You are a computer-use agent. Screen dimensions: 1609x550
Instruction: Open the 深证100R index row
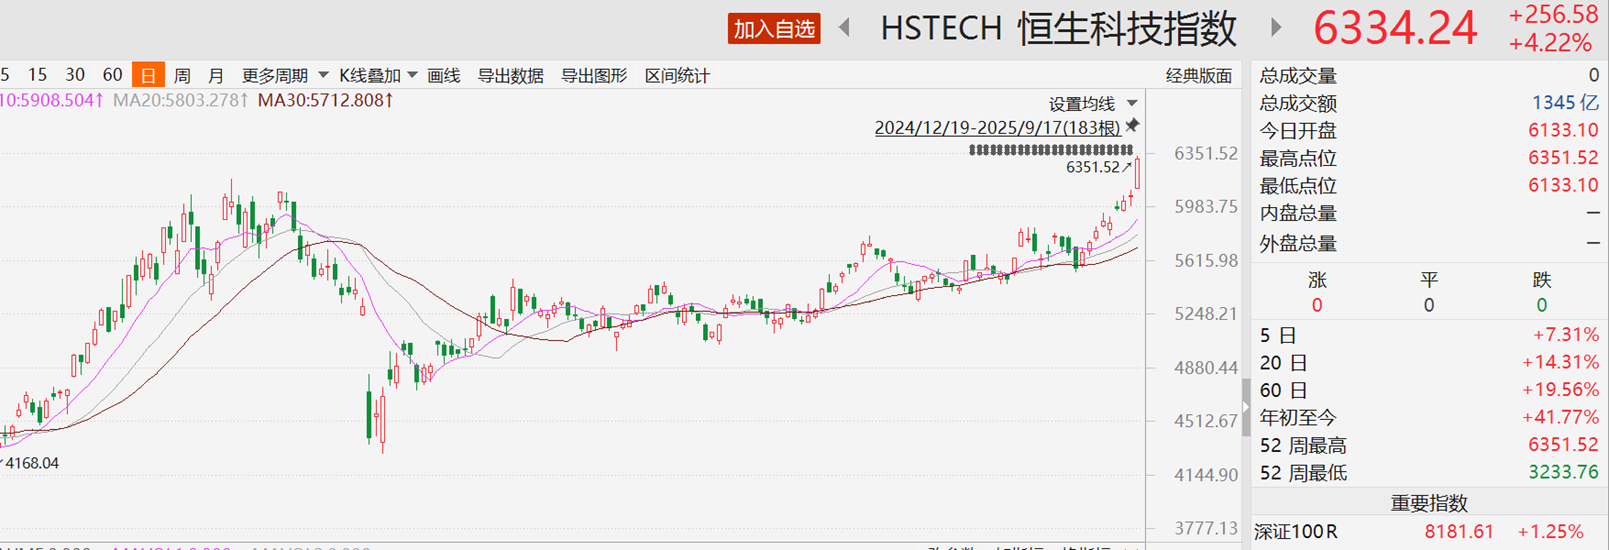tap(1429, 532)
